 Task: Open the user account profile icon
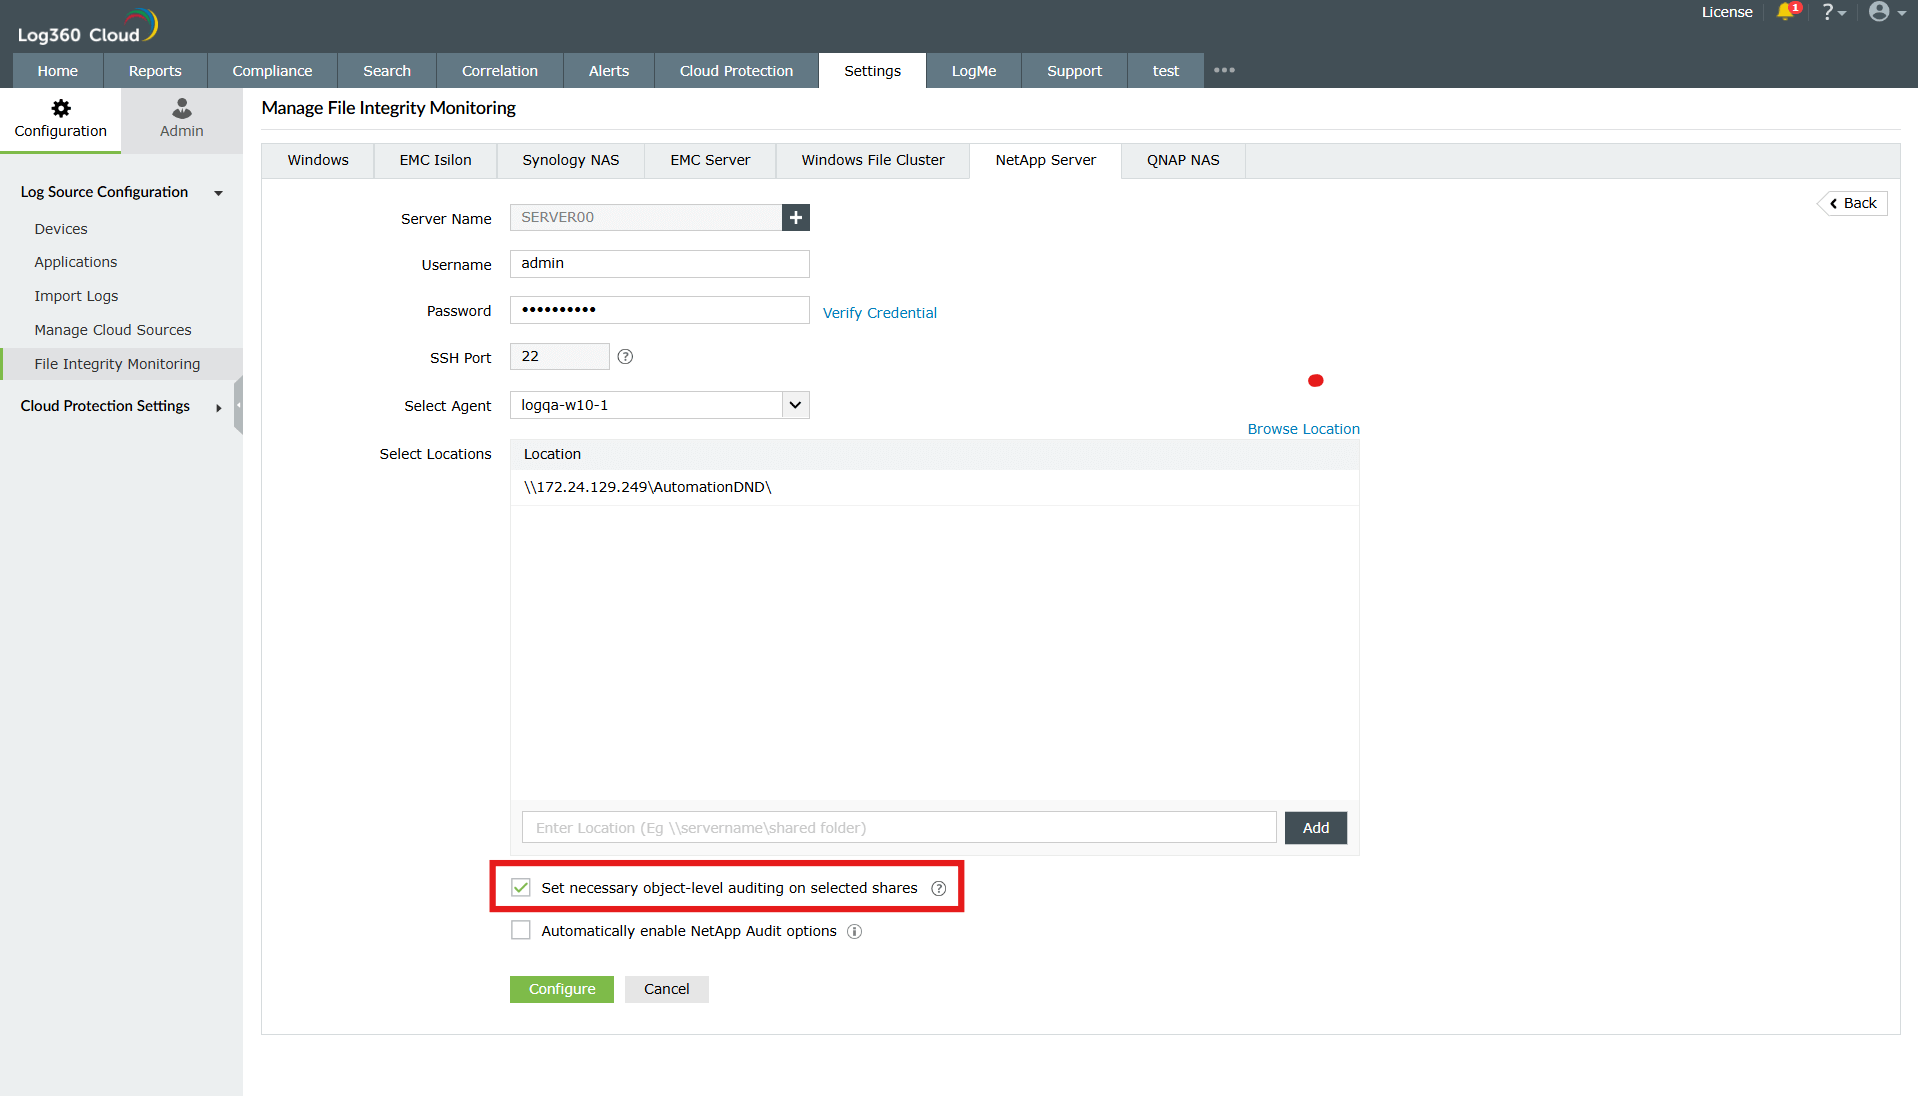point(1881,13)
